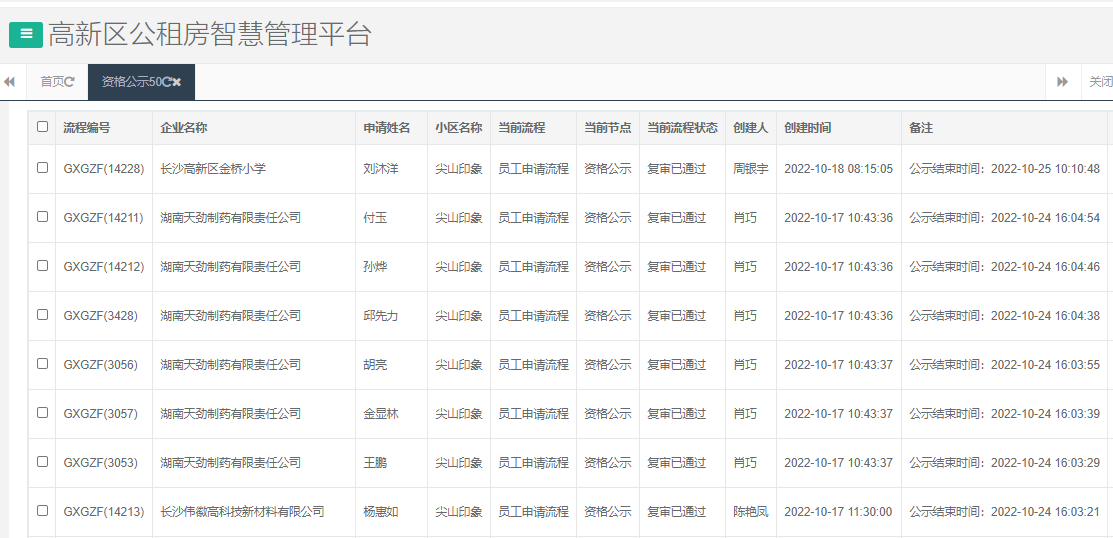Check the row for GXGZF(3056)
1113x538 pixels.
click(42, 363)
